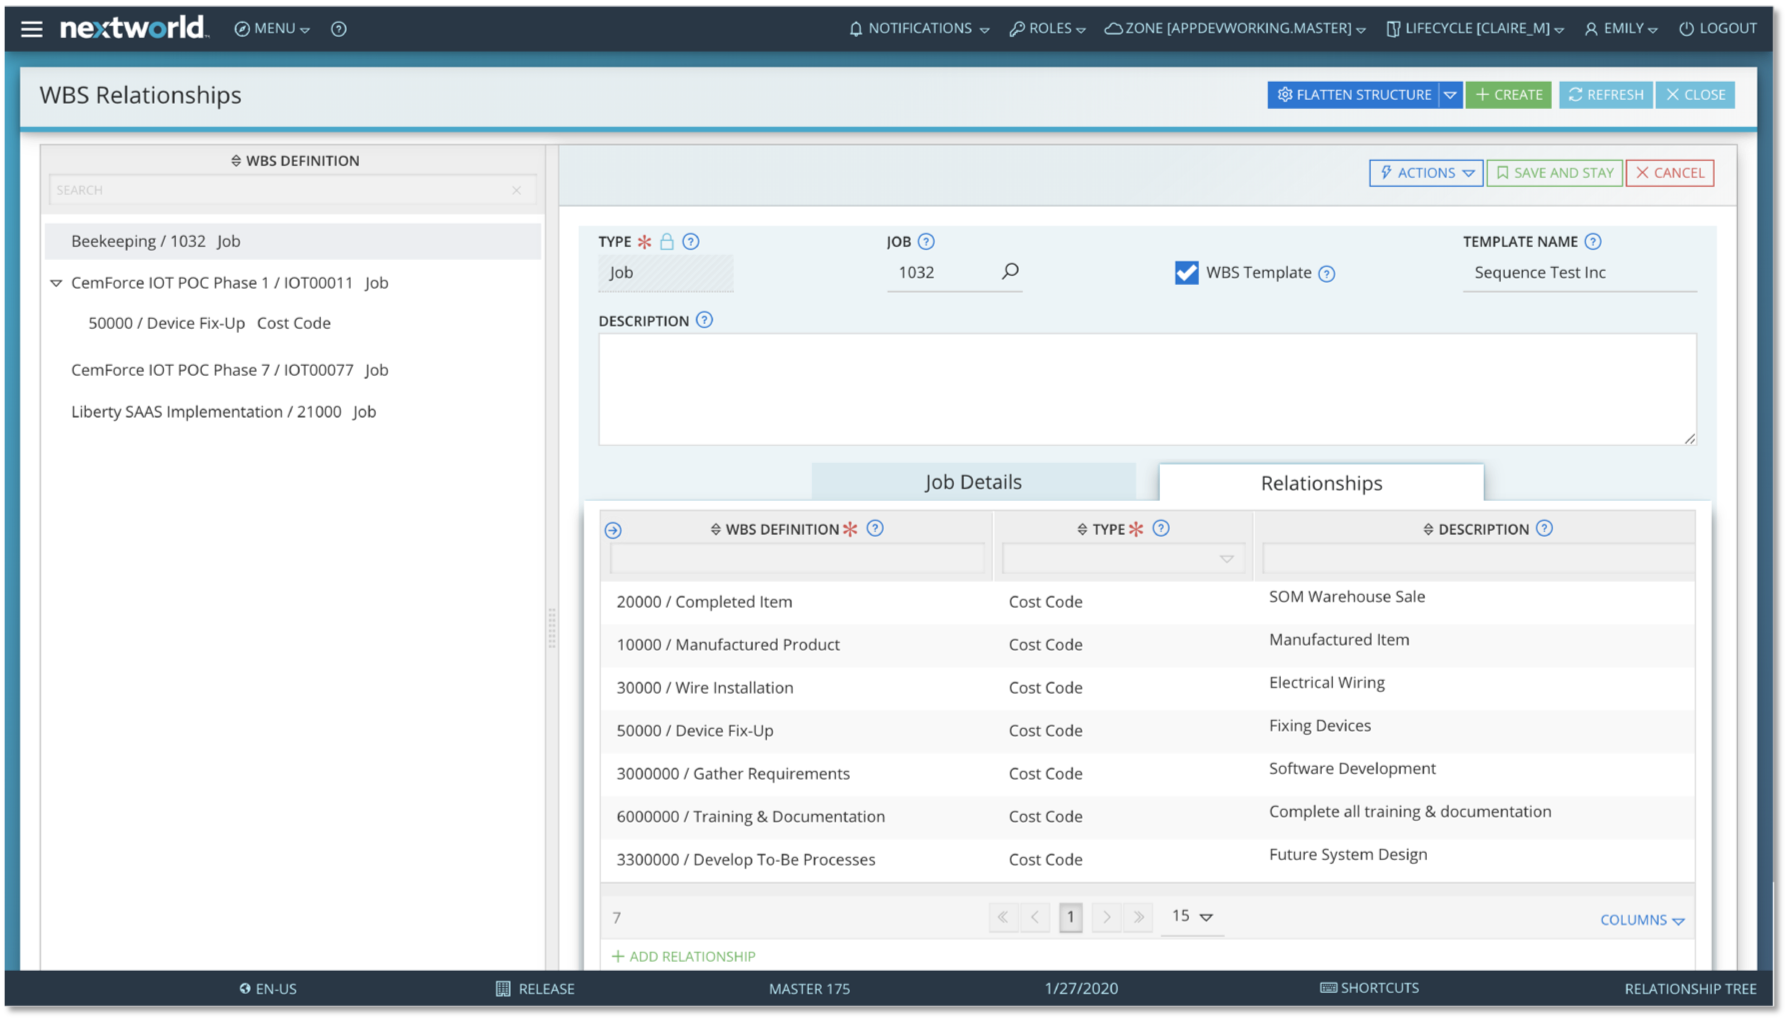Open WBS Template help question icon
This screenshot has width=1787, height=1018.
coord(1326,273)
